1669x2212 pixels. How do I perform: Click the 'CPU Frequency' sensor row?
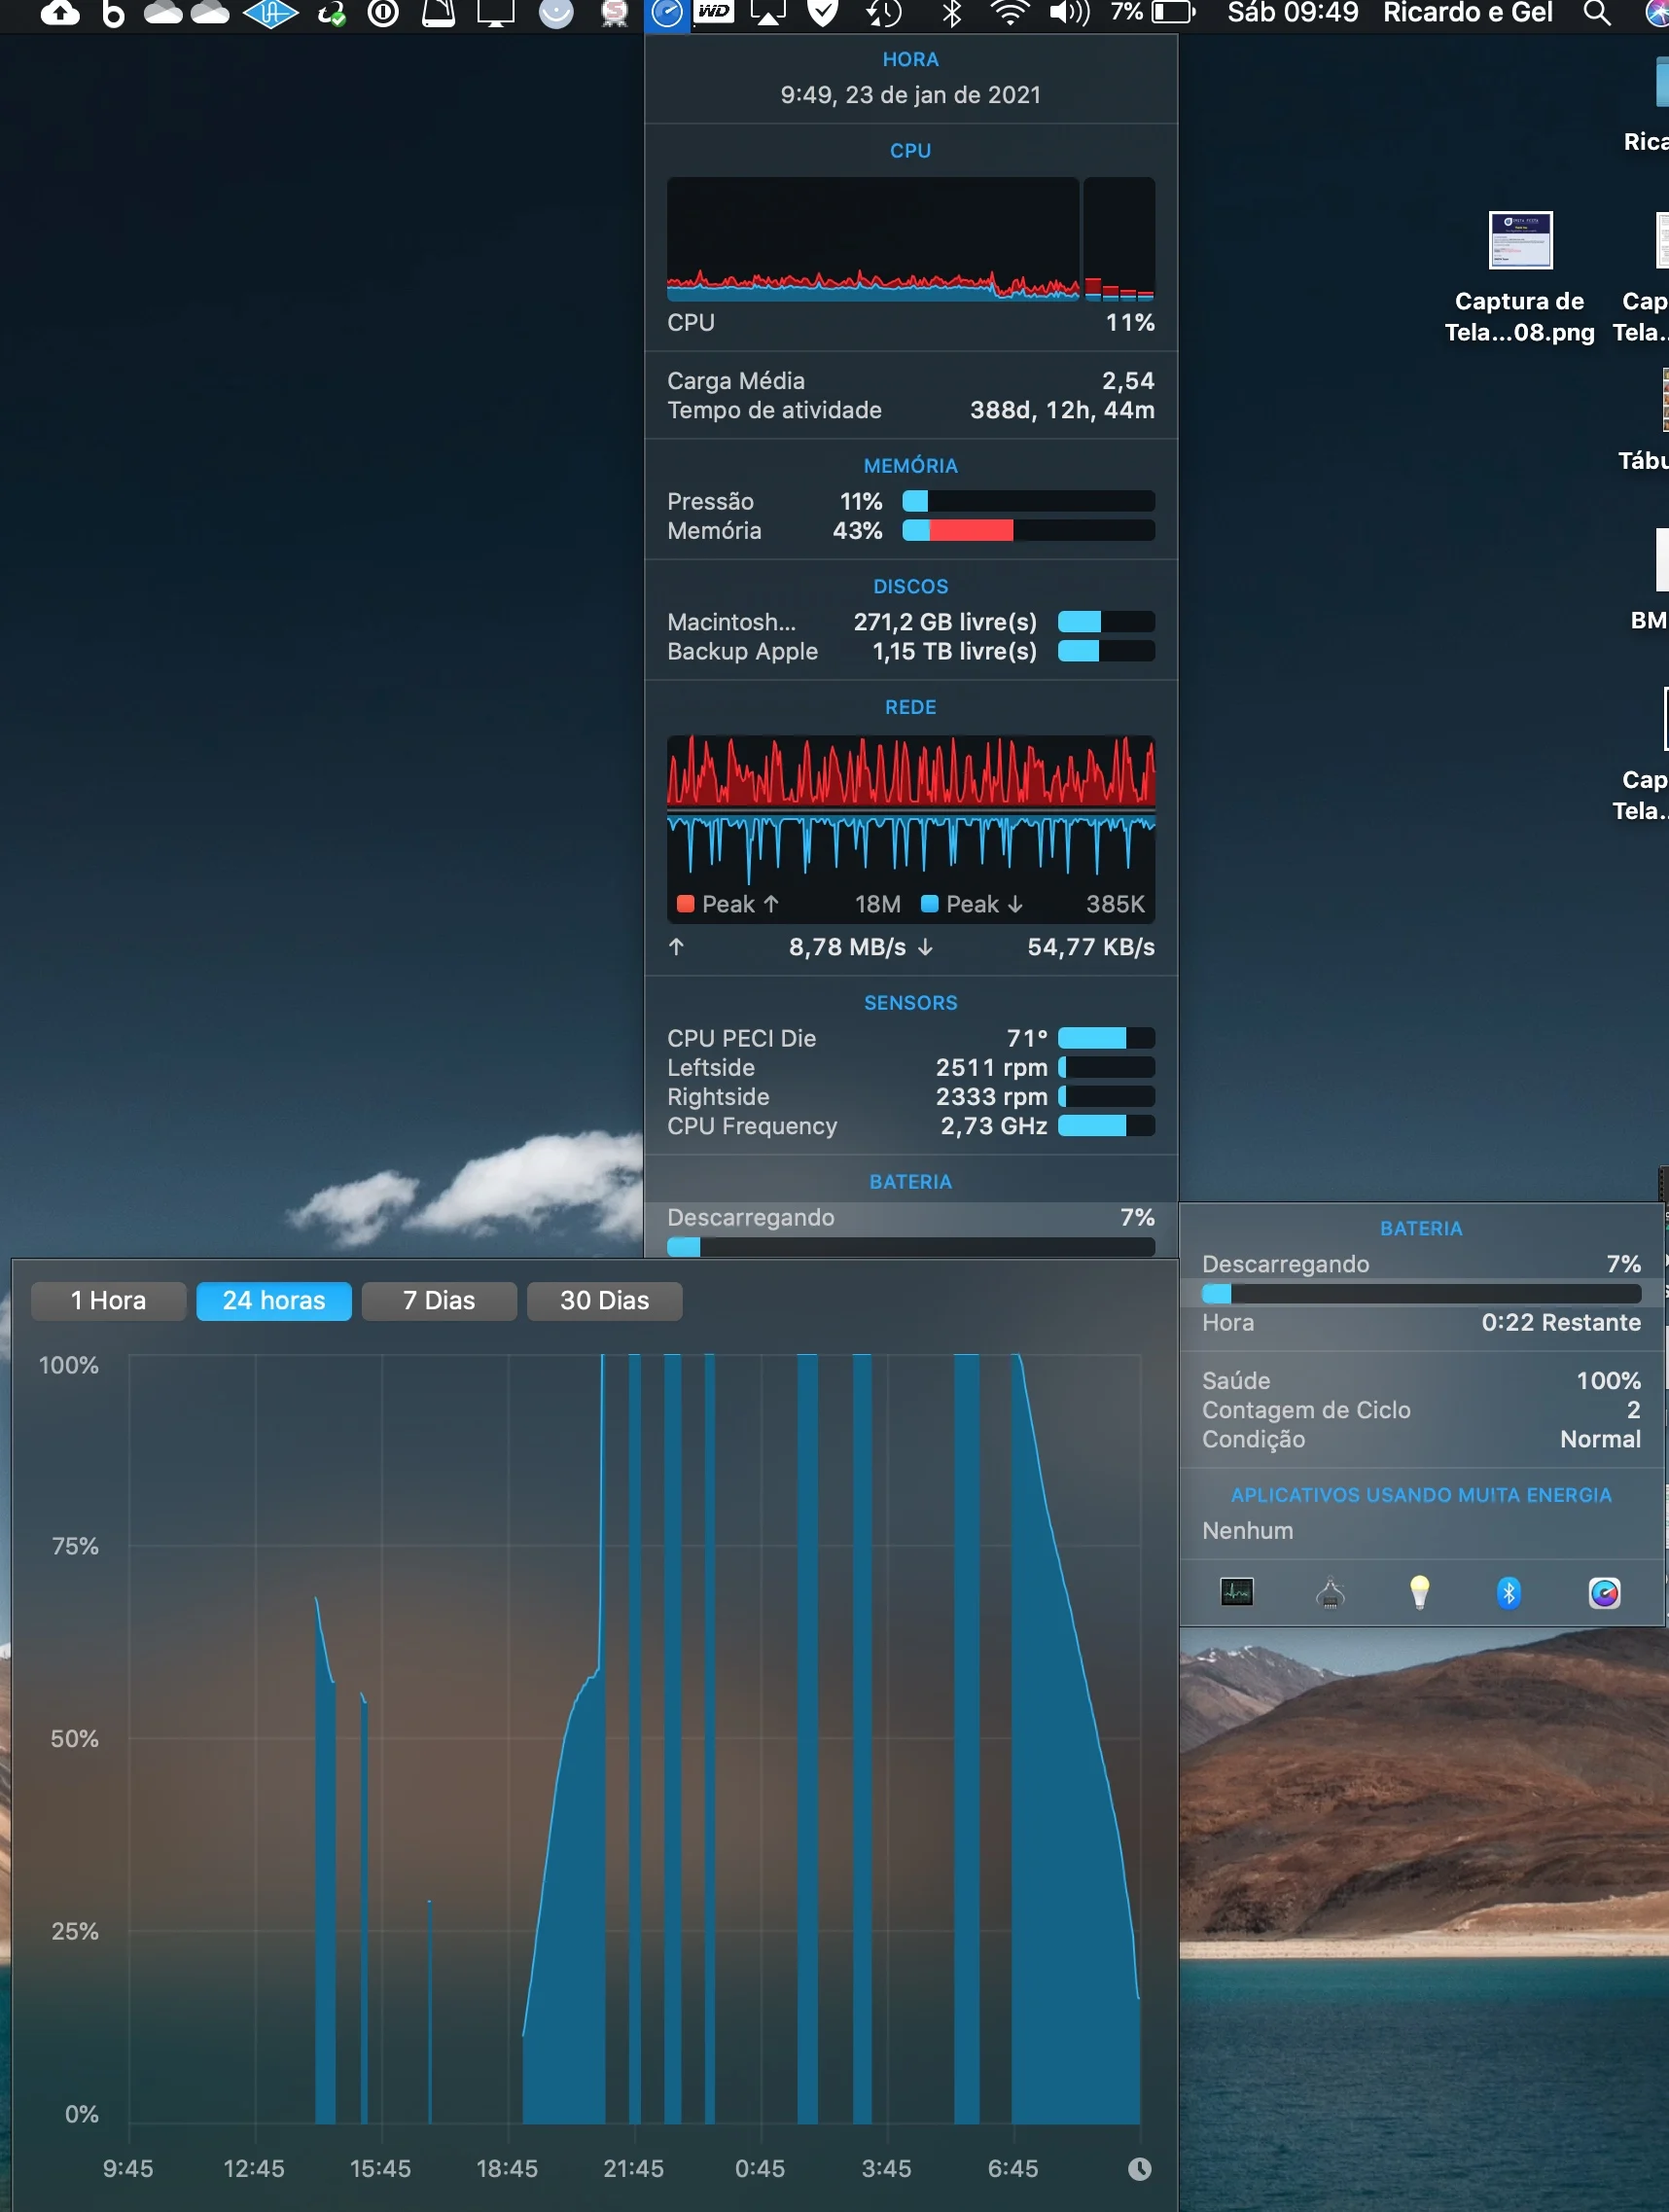point(910,1125)
